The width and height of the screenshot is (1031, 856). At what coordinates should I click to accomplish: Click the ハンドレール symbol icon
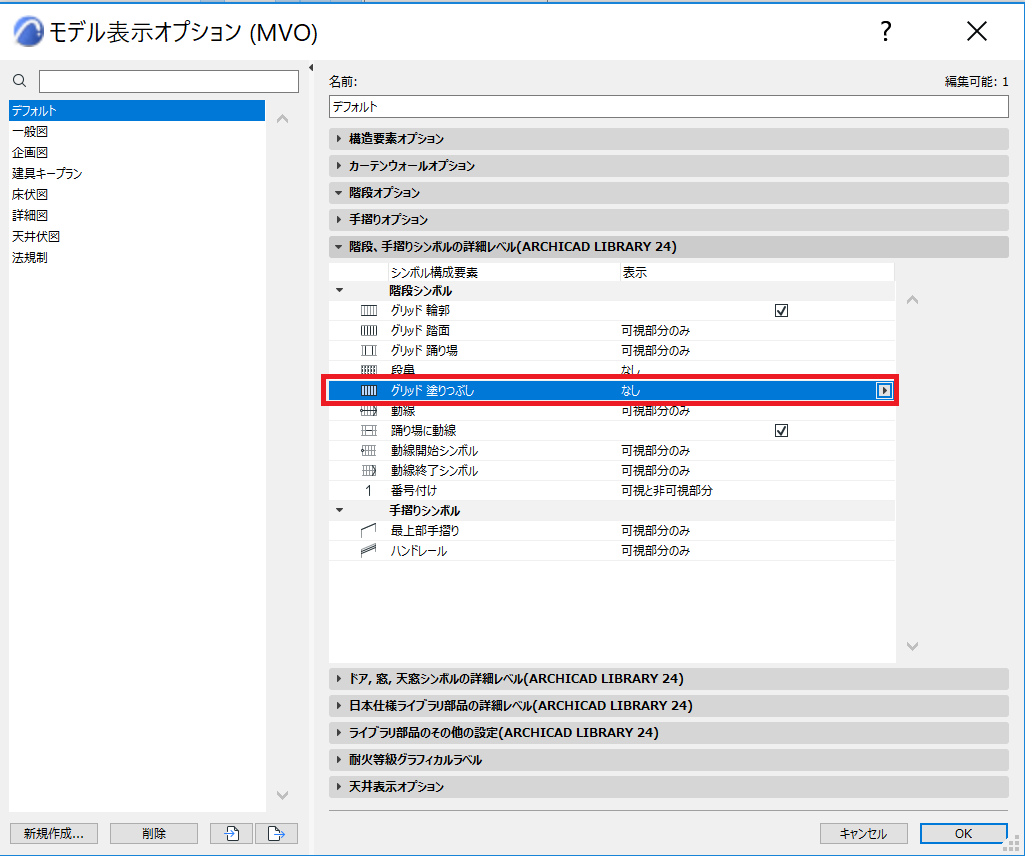(369, 551)
